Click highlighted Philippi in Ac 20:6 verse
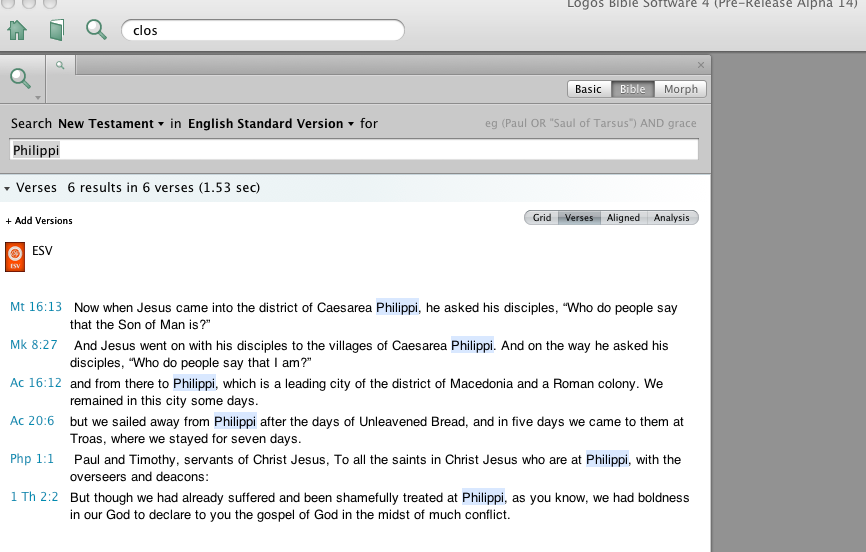This screenshot has height=552, width=866. pyautogui.click(x=235, y=422)
